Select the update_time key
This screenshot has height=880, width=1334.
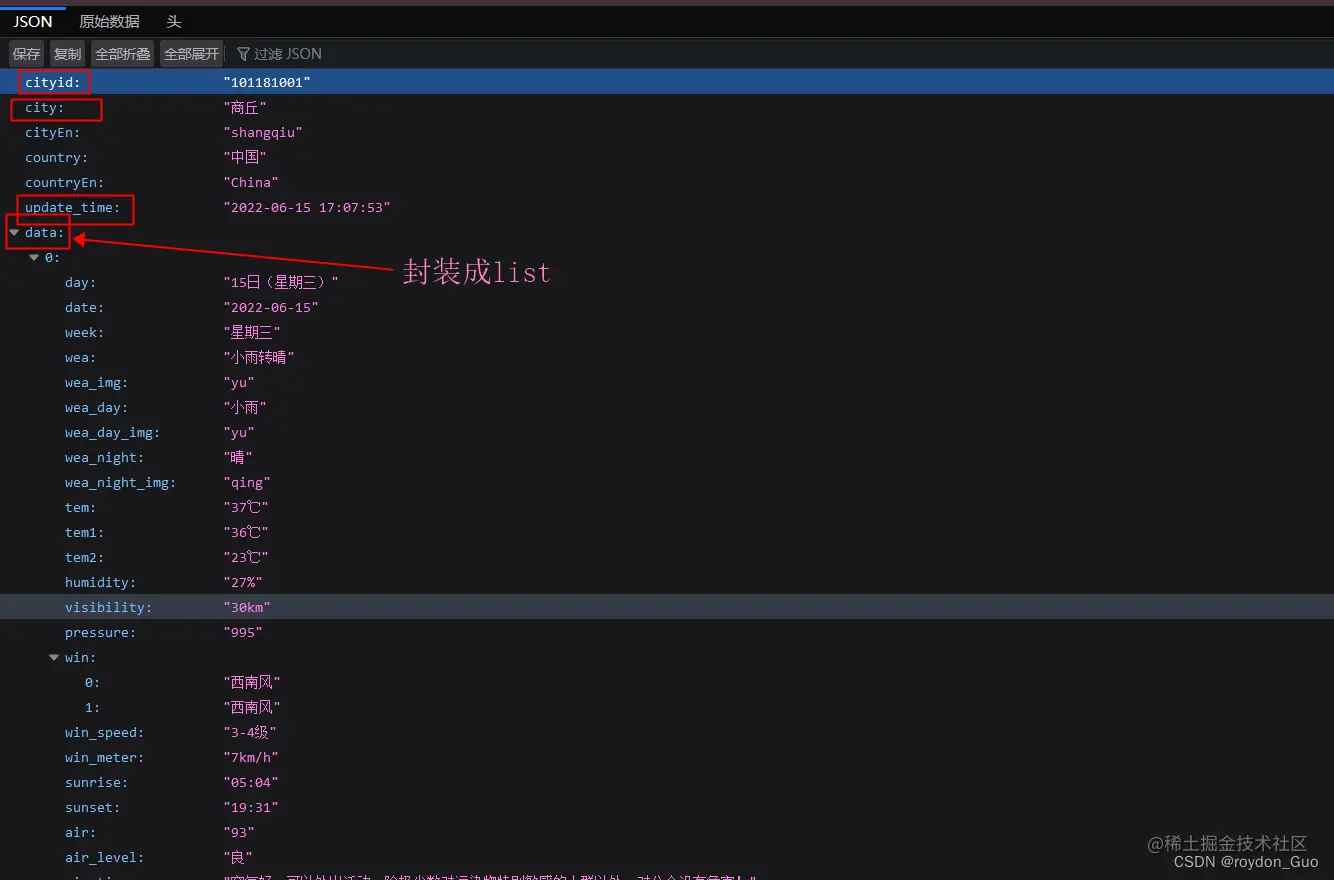(72, 207)
